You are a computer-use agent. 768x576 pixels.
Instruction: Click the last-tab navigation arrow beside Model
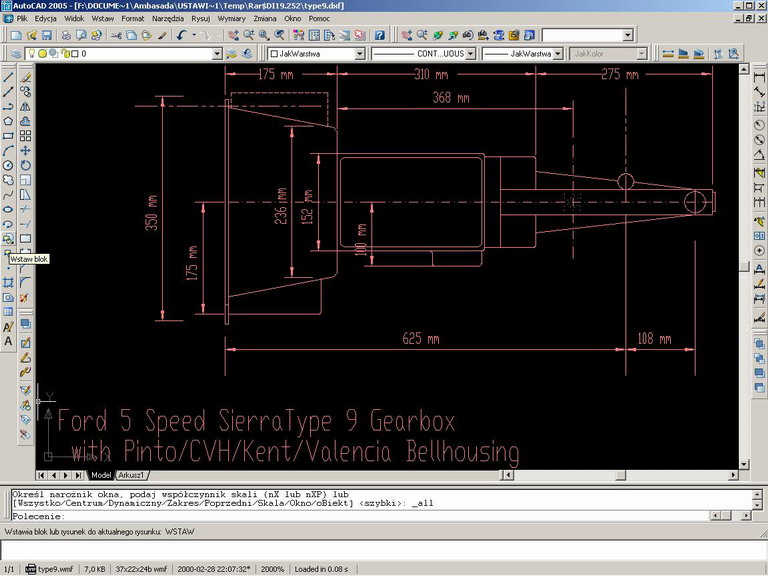coord(78,475)
